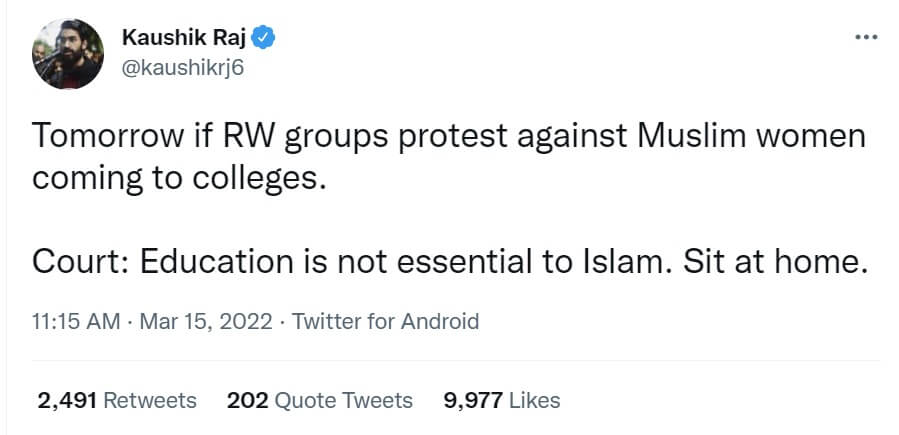Show who liked via Likes label
Image resolution: width=899 pixels, height=435 pixels.
coord(534,401)
